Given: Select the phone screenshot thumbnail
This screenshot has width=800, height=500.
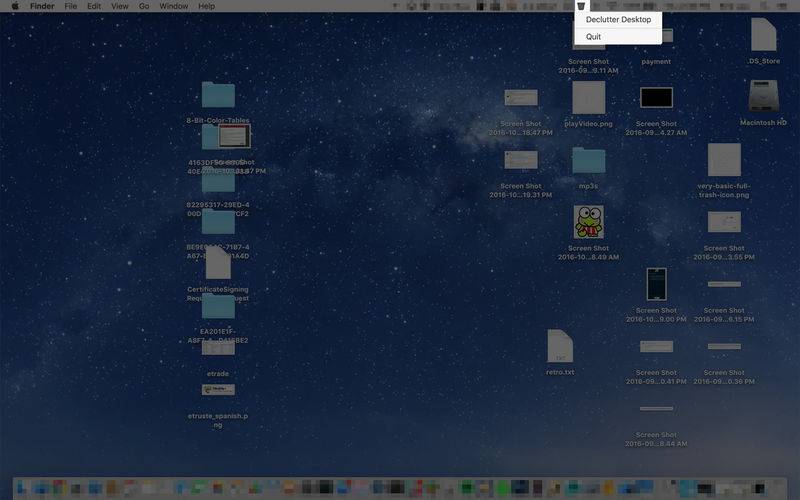Looking at the screenshot, I should (x=656, y=284).
